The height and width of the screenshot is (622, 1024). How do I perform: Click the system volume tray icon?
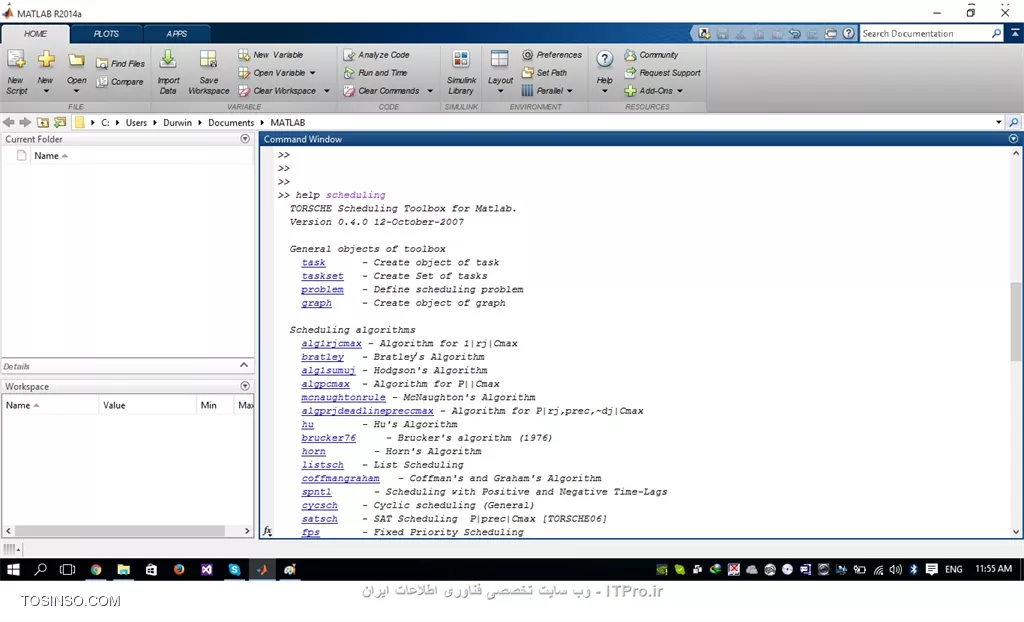895,569
